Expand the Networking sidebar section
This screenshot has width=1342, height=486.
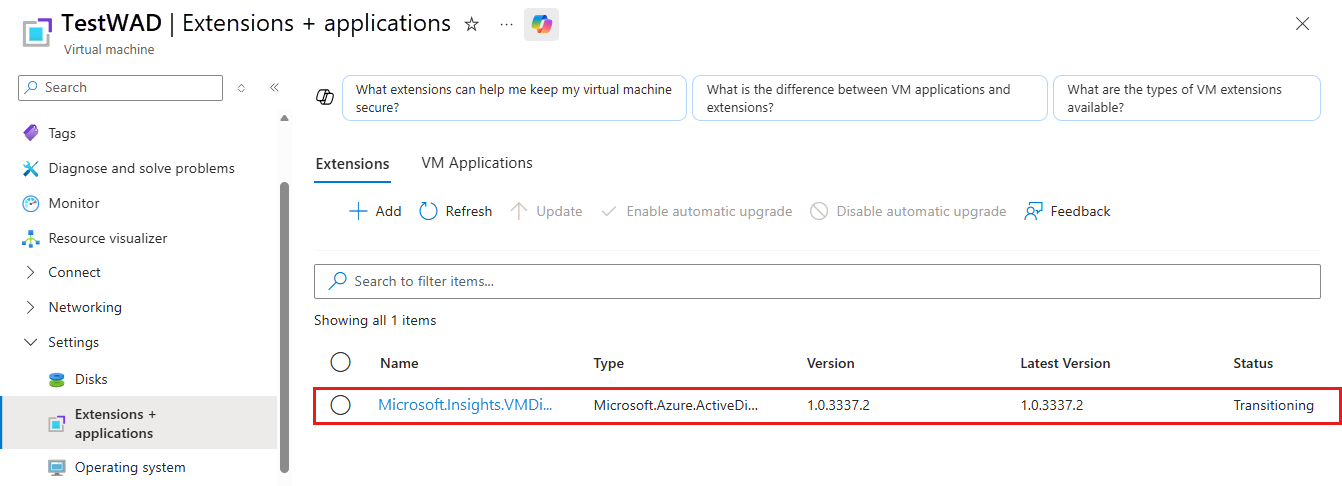tap(30, 307)
